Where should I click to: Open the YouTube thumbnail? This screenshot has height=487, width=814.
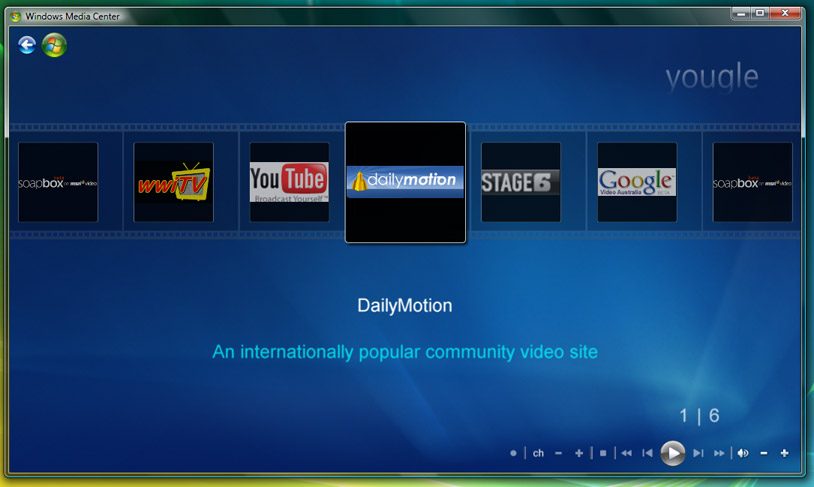pyautogui.click(x=289, y=182)
